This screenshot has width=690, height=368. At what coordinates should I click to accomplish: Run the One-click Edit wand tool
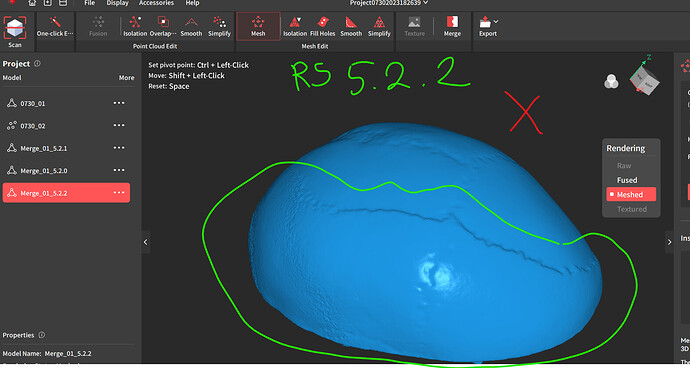(x=55, y=26)
